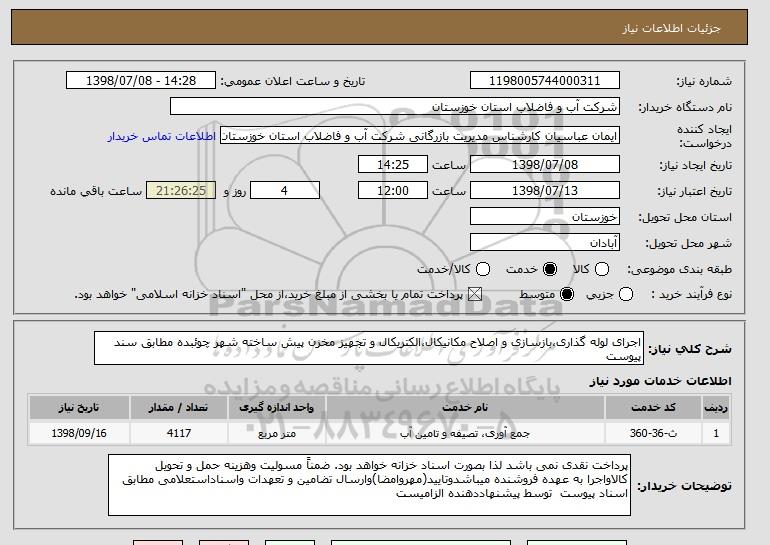Select the خدمت radio button
This screenshot has height=545, width=770.
pyautogui.click(x=550, y=269)
